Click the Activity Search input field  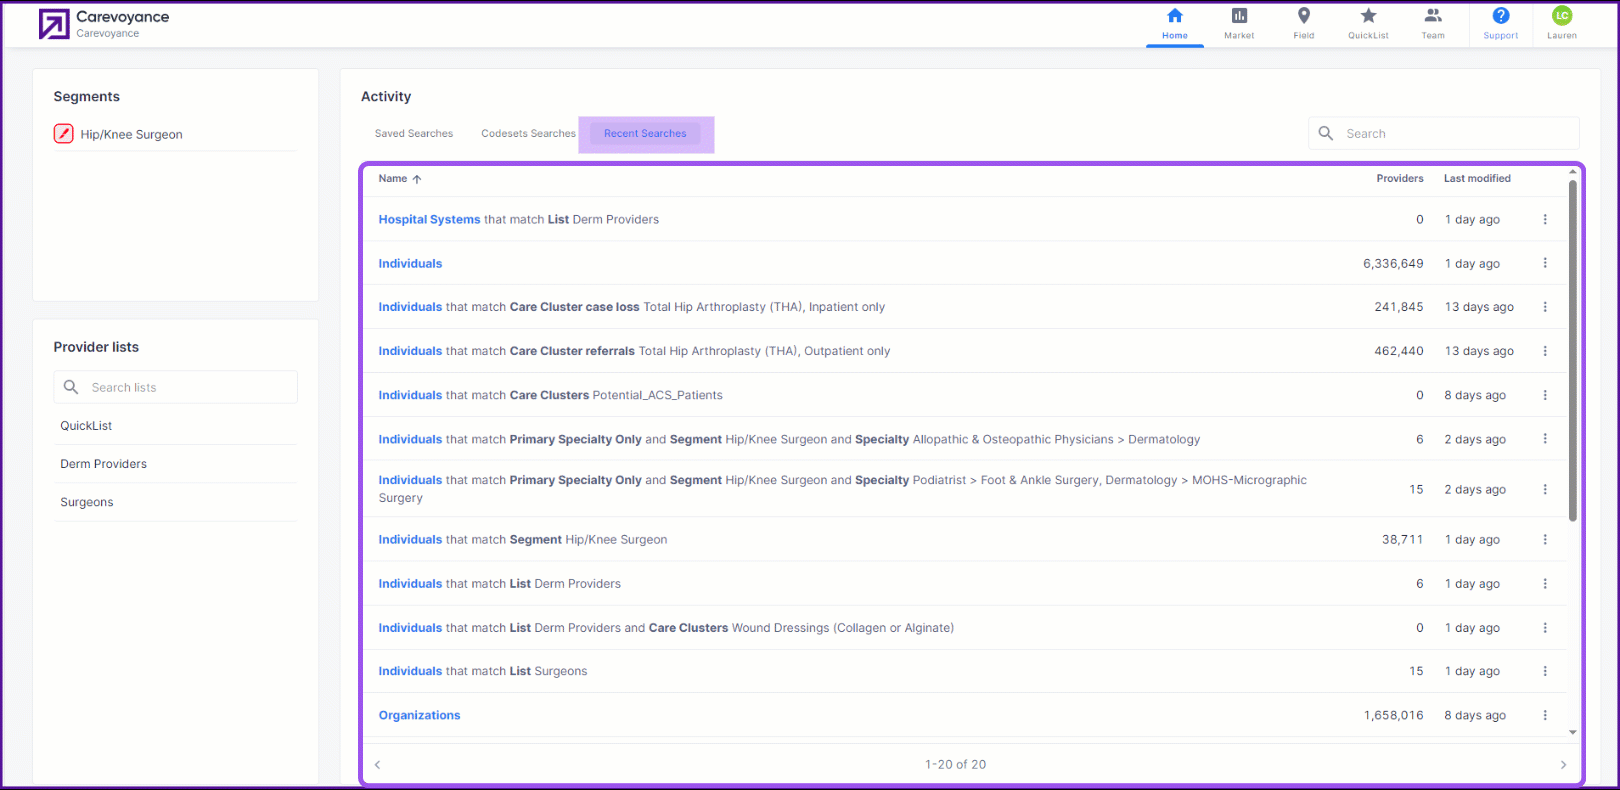click(1444, 133)
